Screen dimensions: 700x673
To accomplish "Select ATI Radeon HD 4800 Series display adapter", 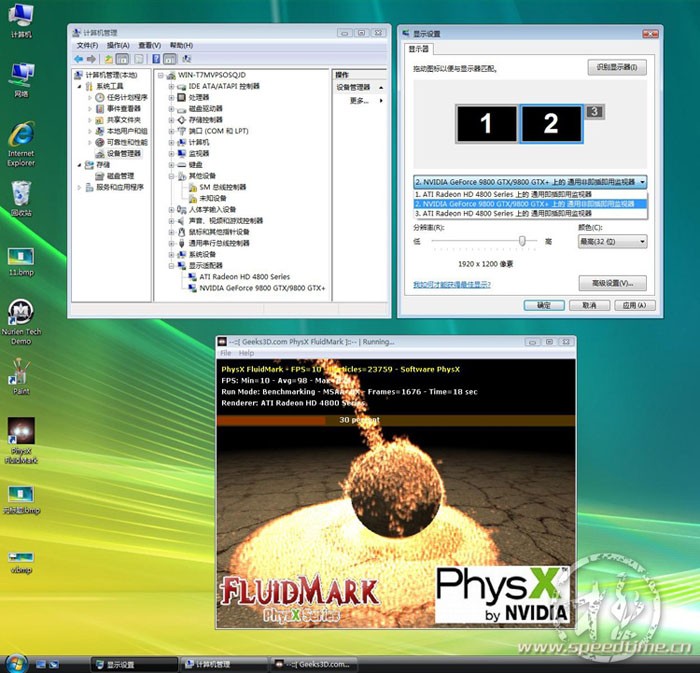I will point(239,277).
